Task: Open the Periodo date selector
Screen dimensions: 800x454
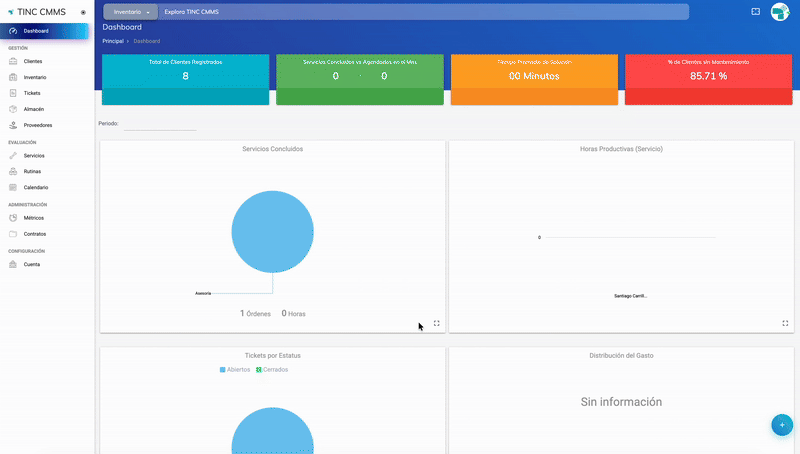Action: (160, 124)
